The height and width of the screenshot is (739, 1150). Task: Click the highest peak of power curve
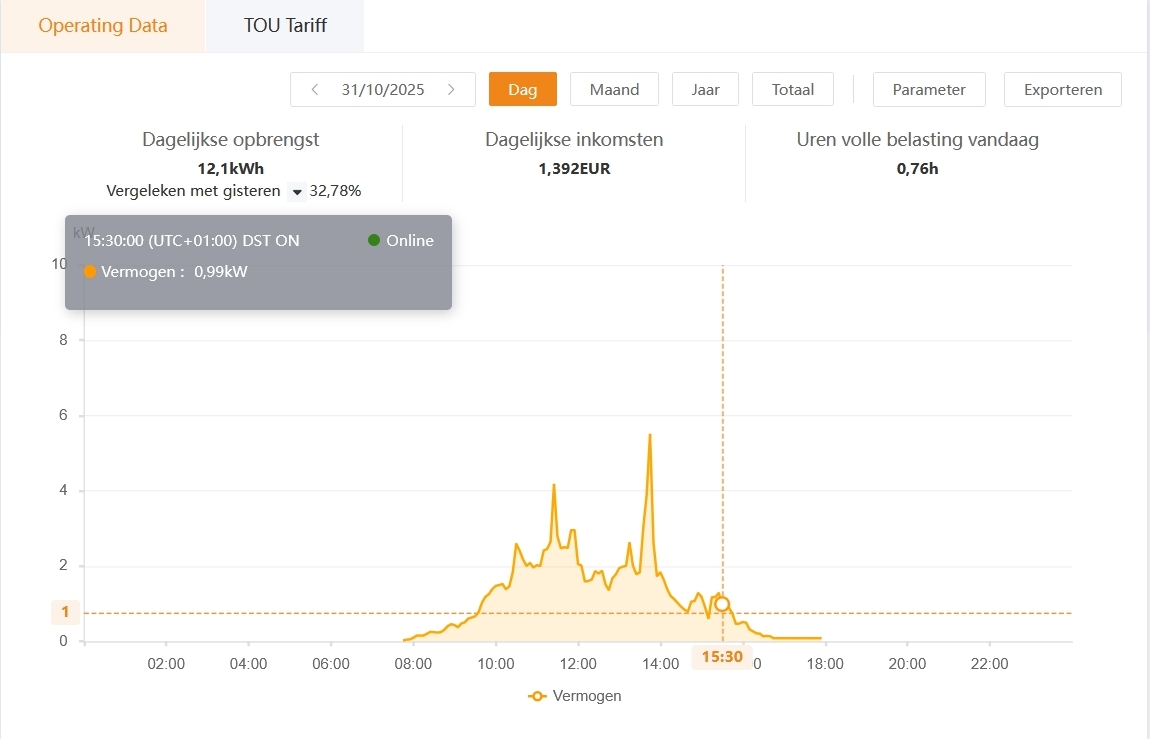coord(650,435)
